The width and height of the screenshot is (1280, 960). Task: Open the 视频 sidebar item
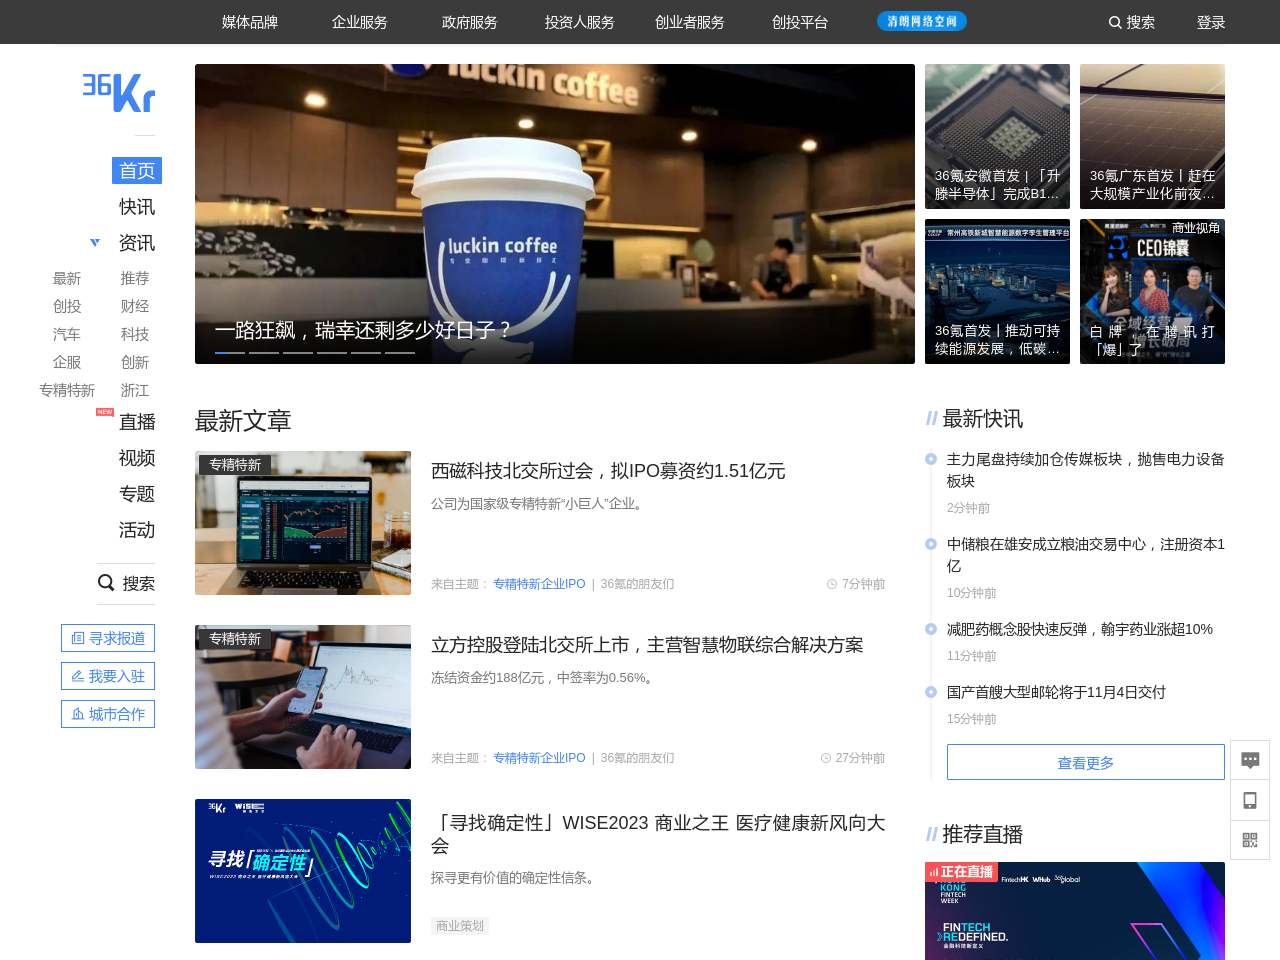point(137,458)
